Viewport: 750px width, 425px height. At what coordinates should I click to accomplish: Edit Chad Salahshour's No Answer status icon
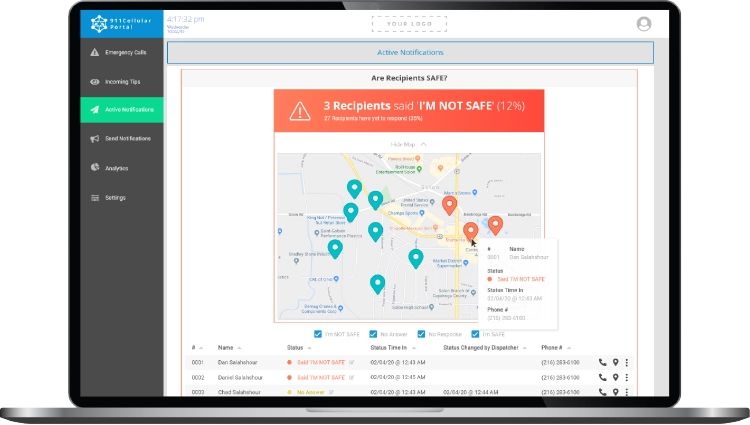coord(331,392)
